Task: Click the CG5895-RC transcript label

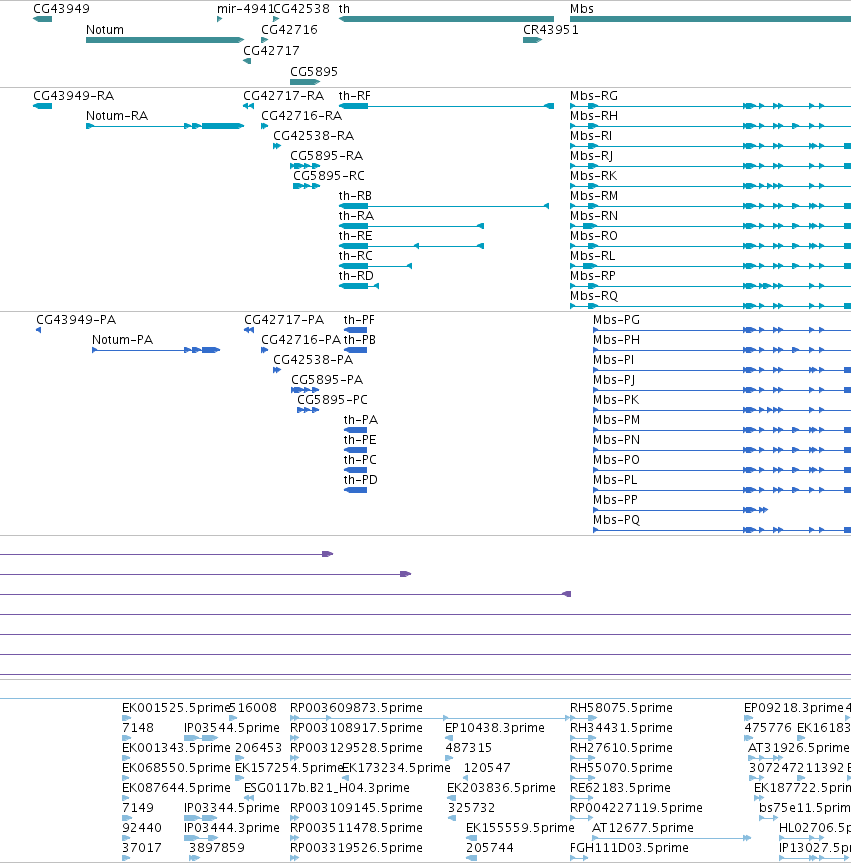Action: pos(329,176)
